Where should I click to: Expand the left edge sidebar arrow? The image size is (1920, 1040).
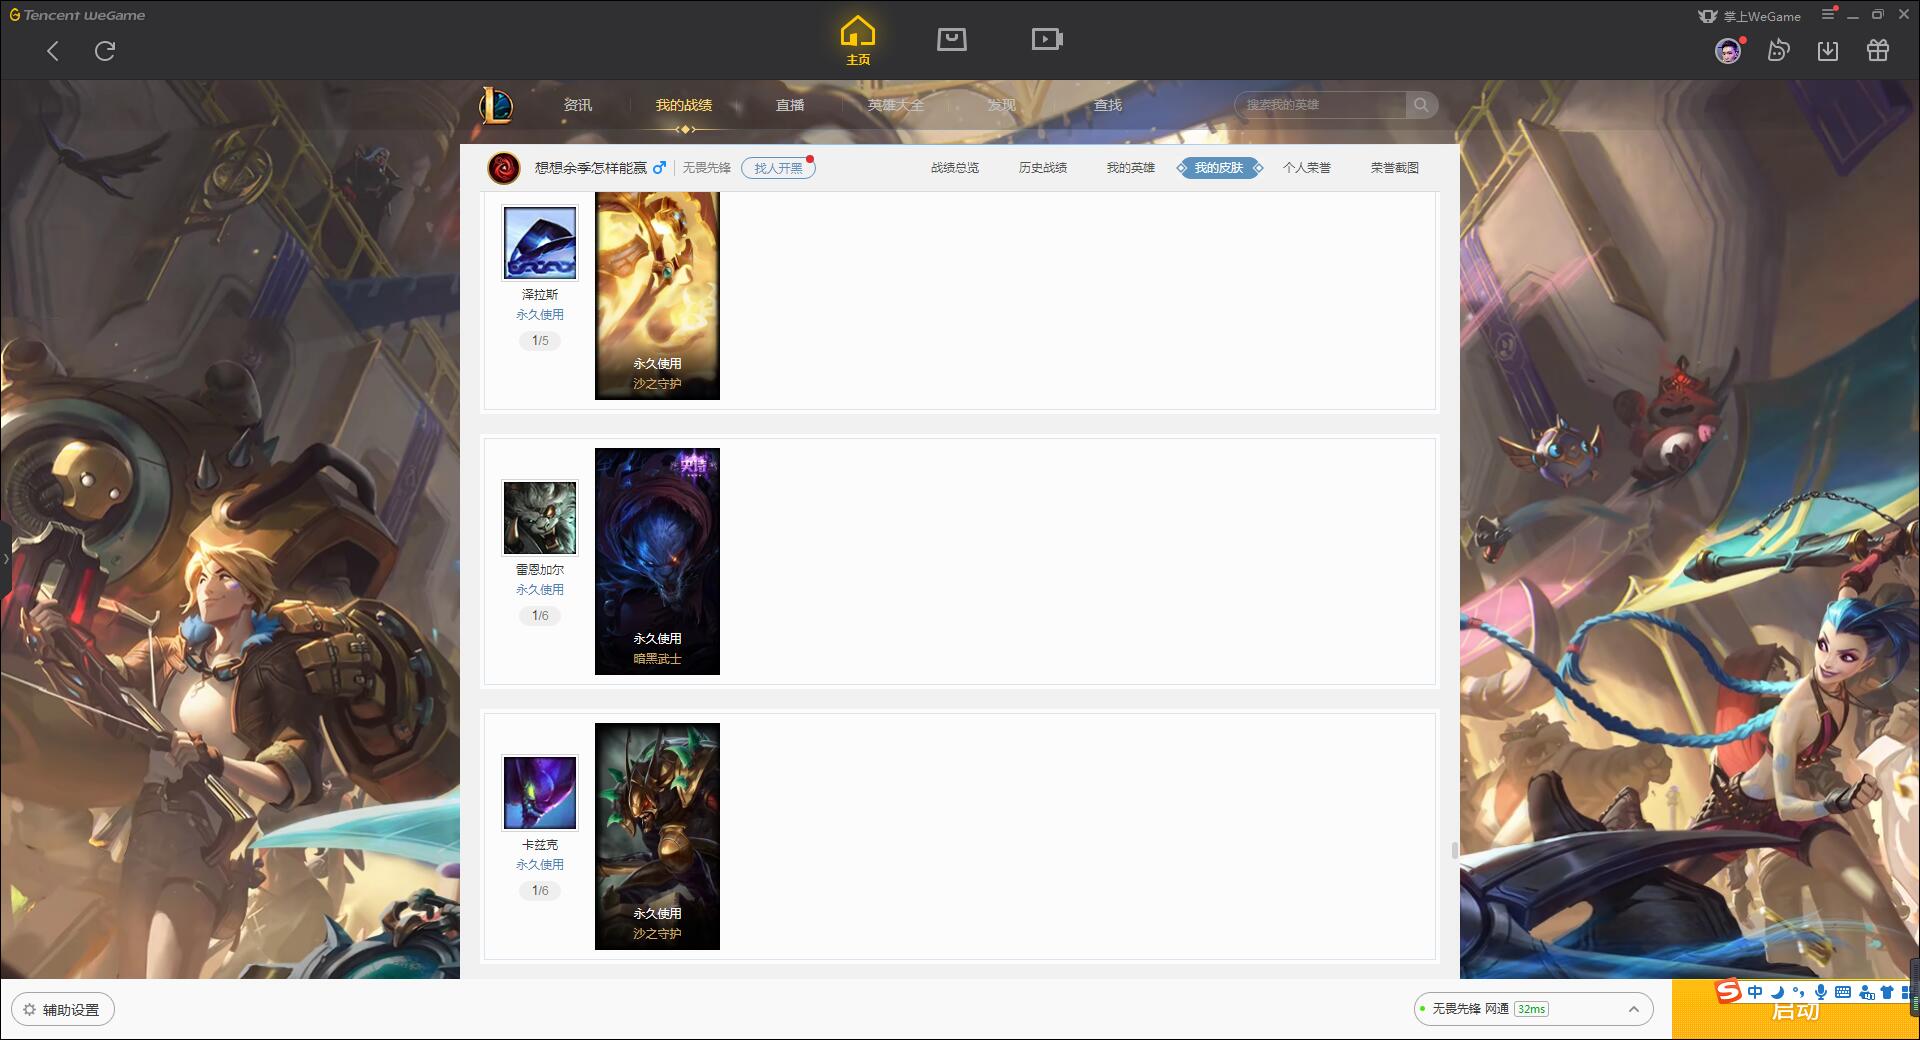5,558
